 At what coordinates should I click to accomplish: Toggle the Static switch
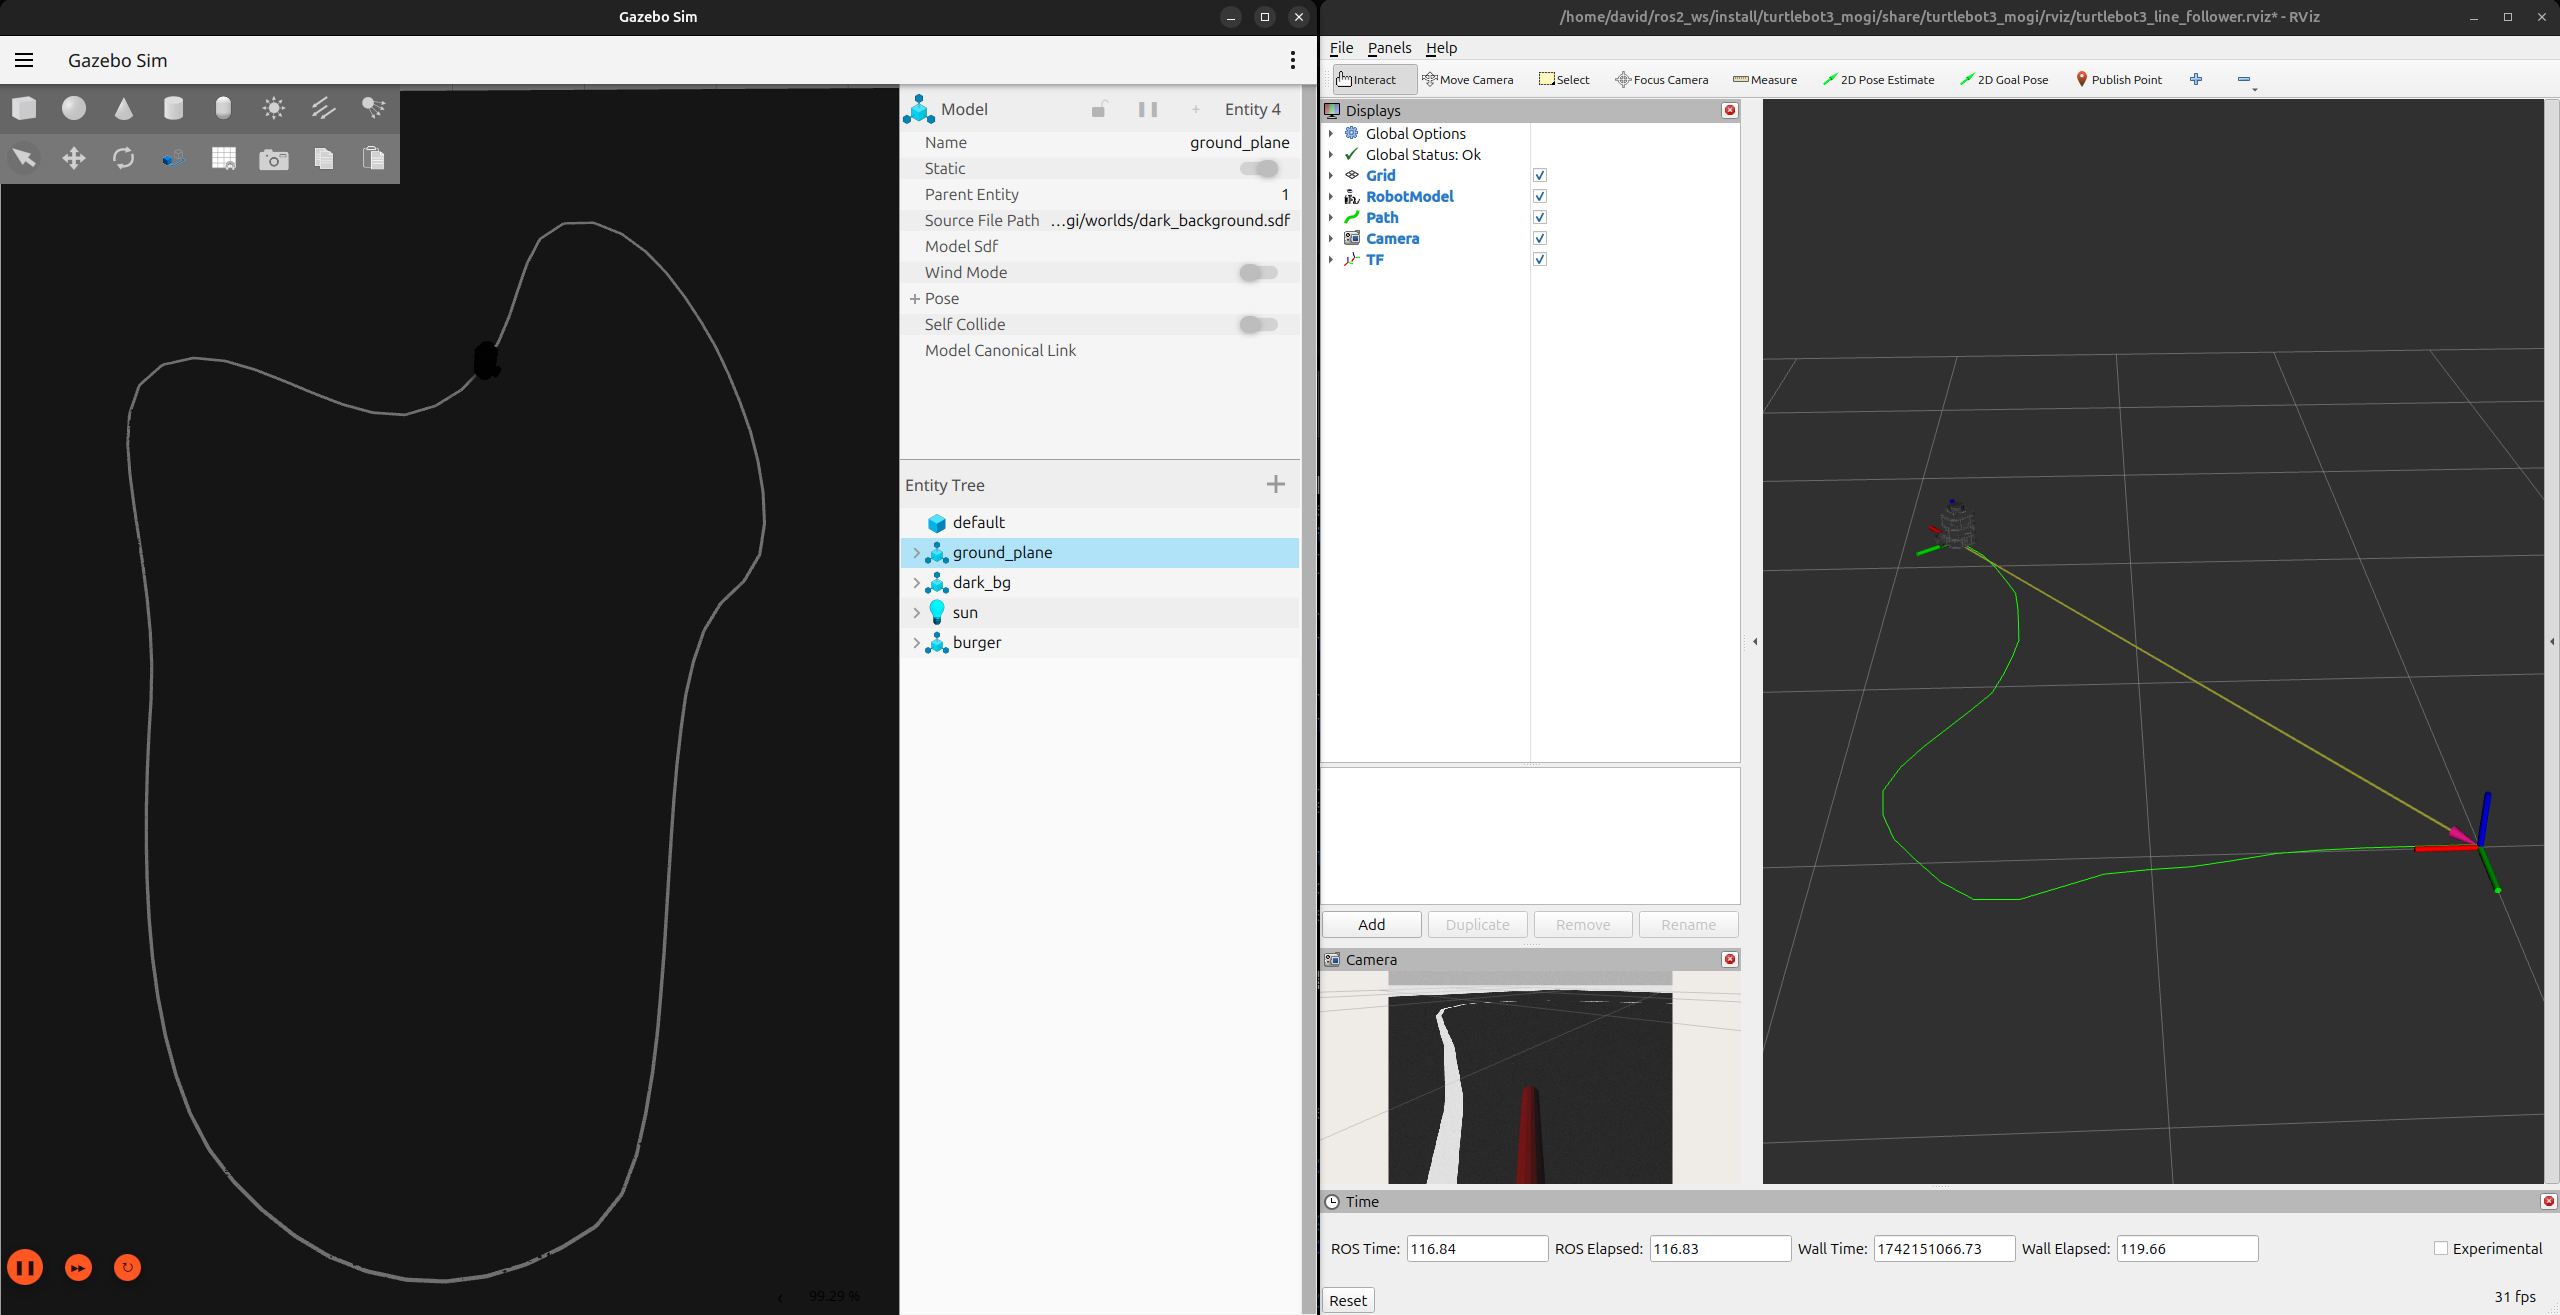coord(1259,168)
